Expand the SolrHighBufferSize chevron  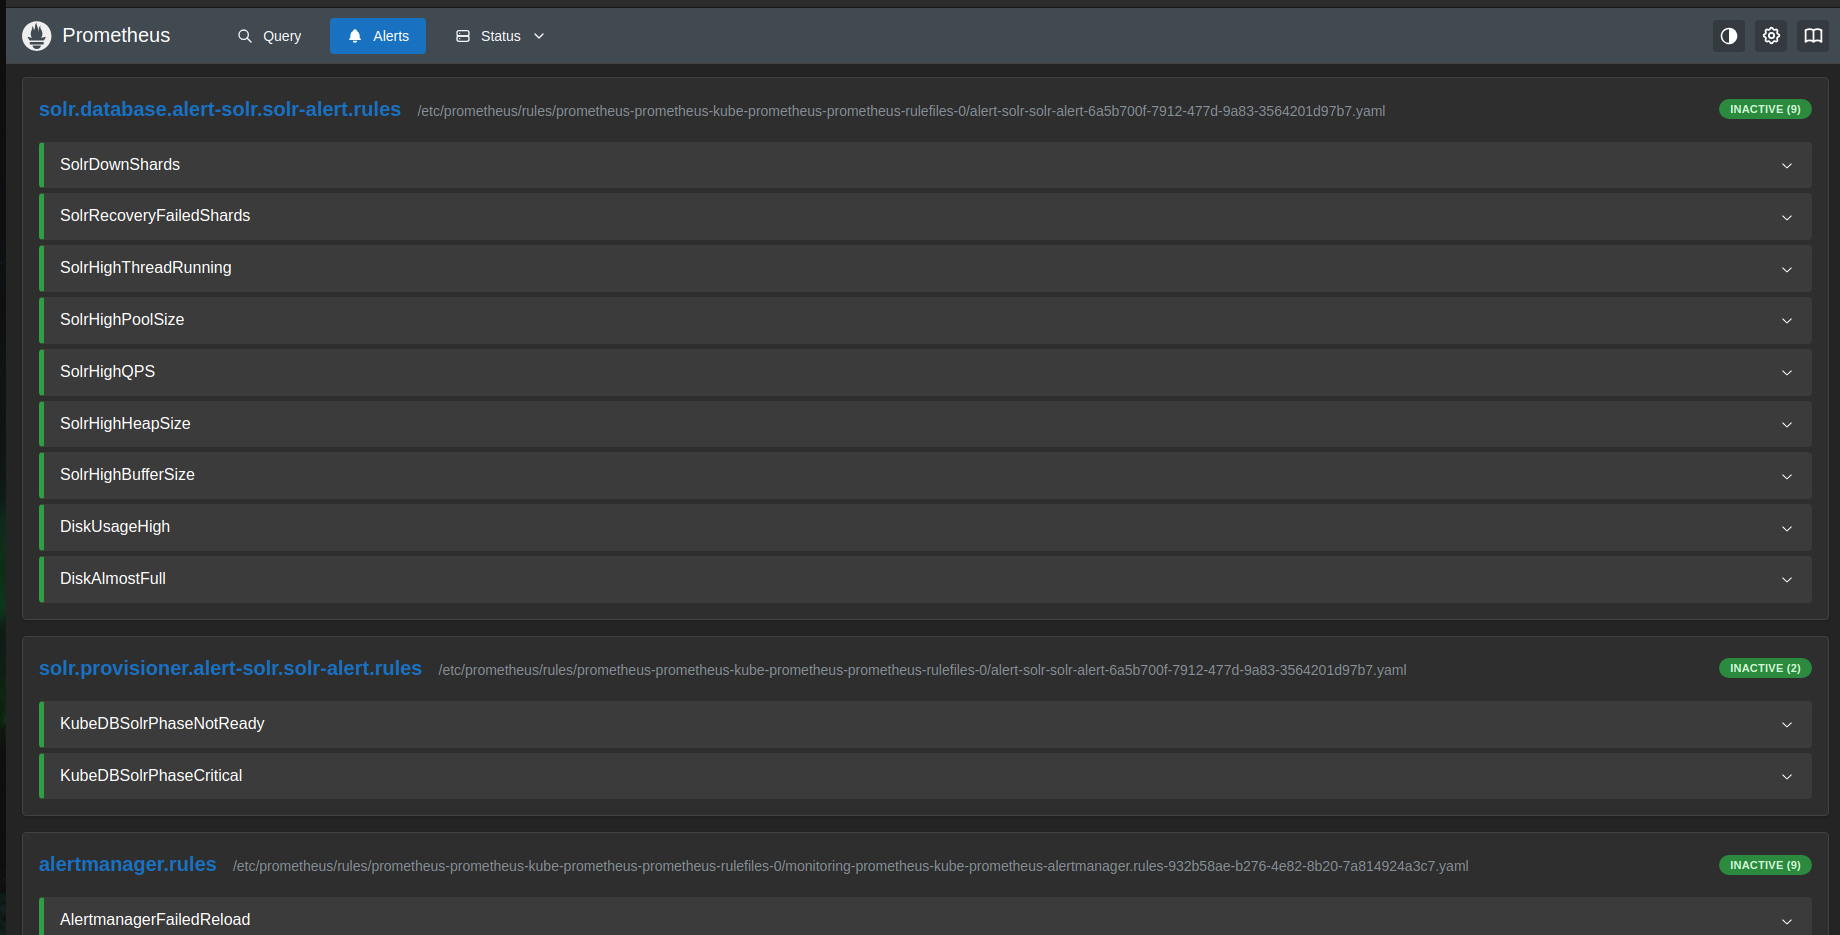pos(1787,477)
